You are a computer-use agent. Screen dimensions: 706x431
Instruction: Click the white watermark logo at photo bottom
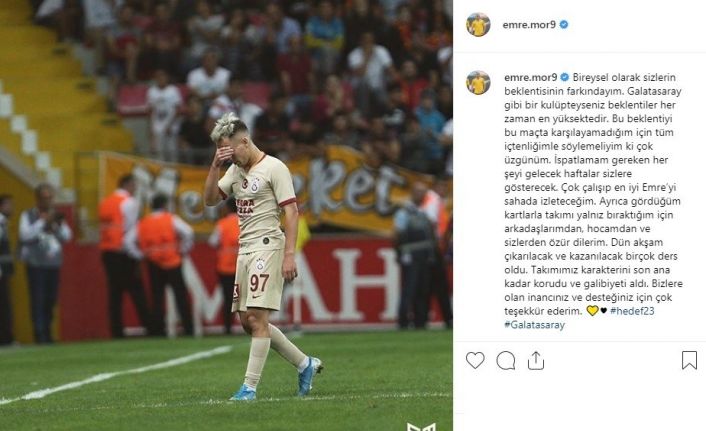coord(421,426)
